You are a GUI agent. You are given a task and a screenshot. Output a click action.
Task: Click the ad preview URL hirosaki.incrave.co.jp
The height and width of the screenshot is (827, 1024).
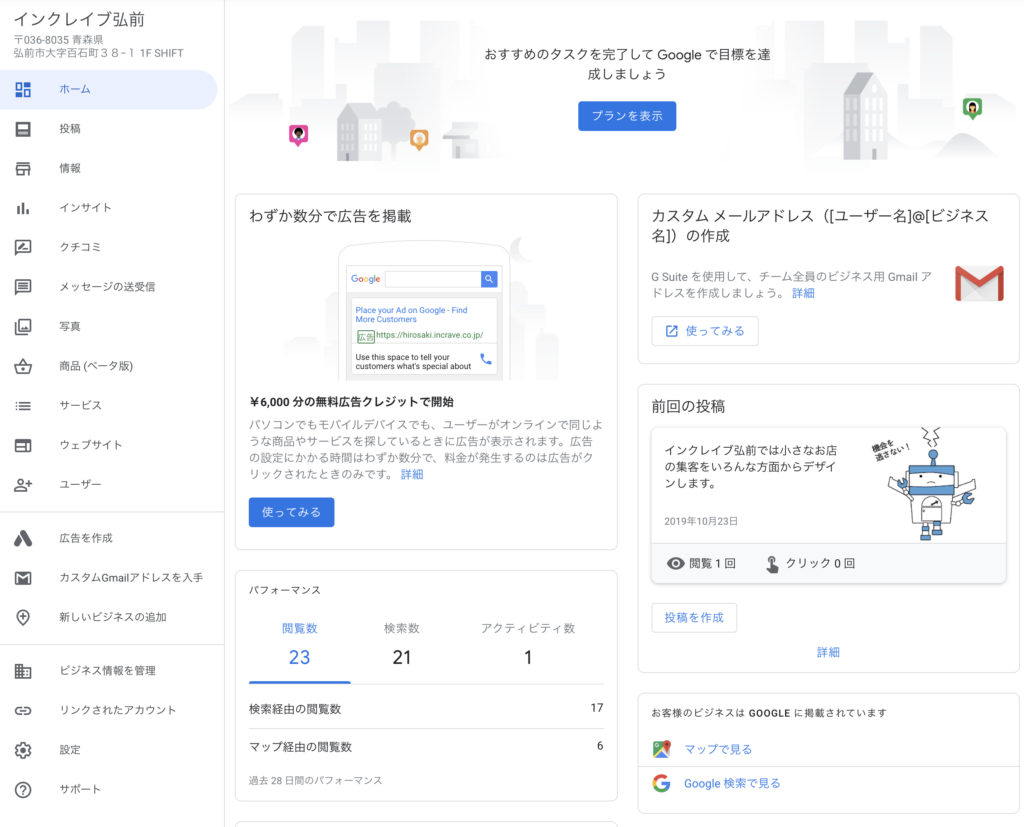(x=430, y=335)
